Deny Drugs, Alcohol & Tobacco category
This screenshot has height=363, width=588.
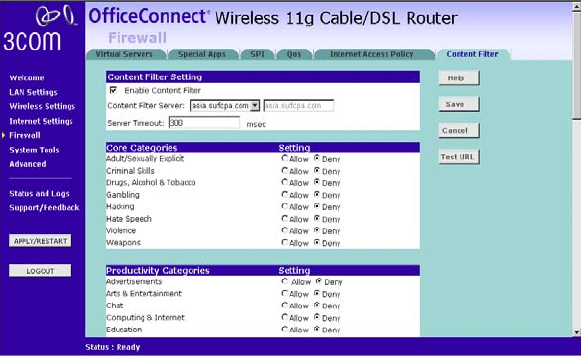tap(317, 182)
